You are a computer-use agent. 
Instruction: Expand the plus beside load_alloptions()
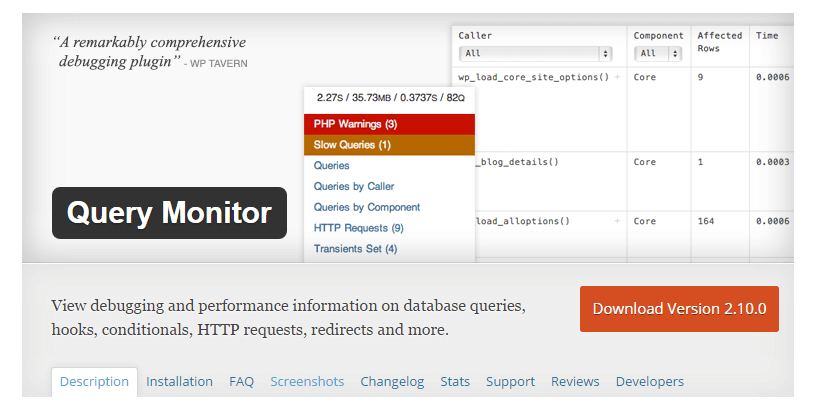tap(617, 221)
